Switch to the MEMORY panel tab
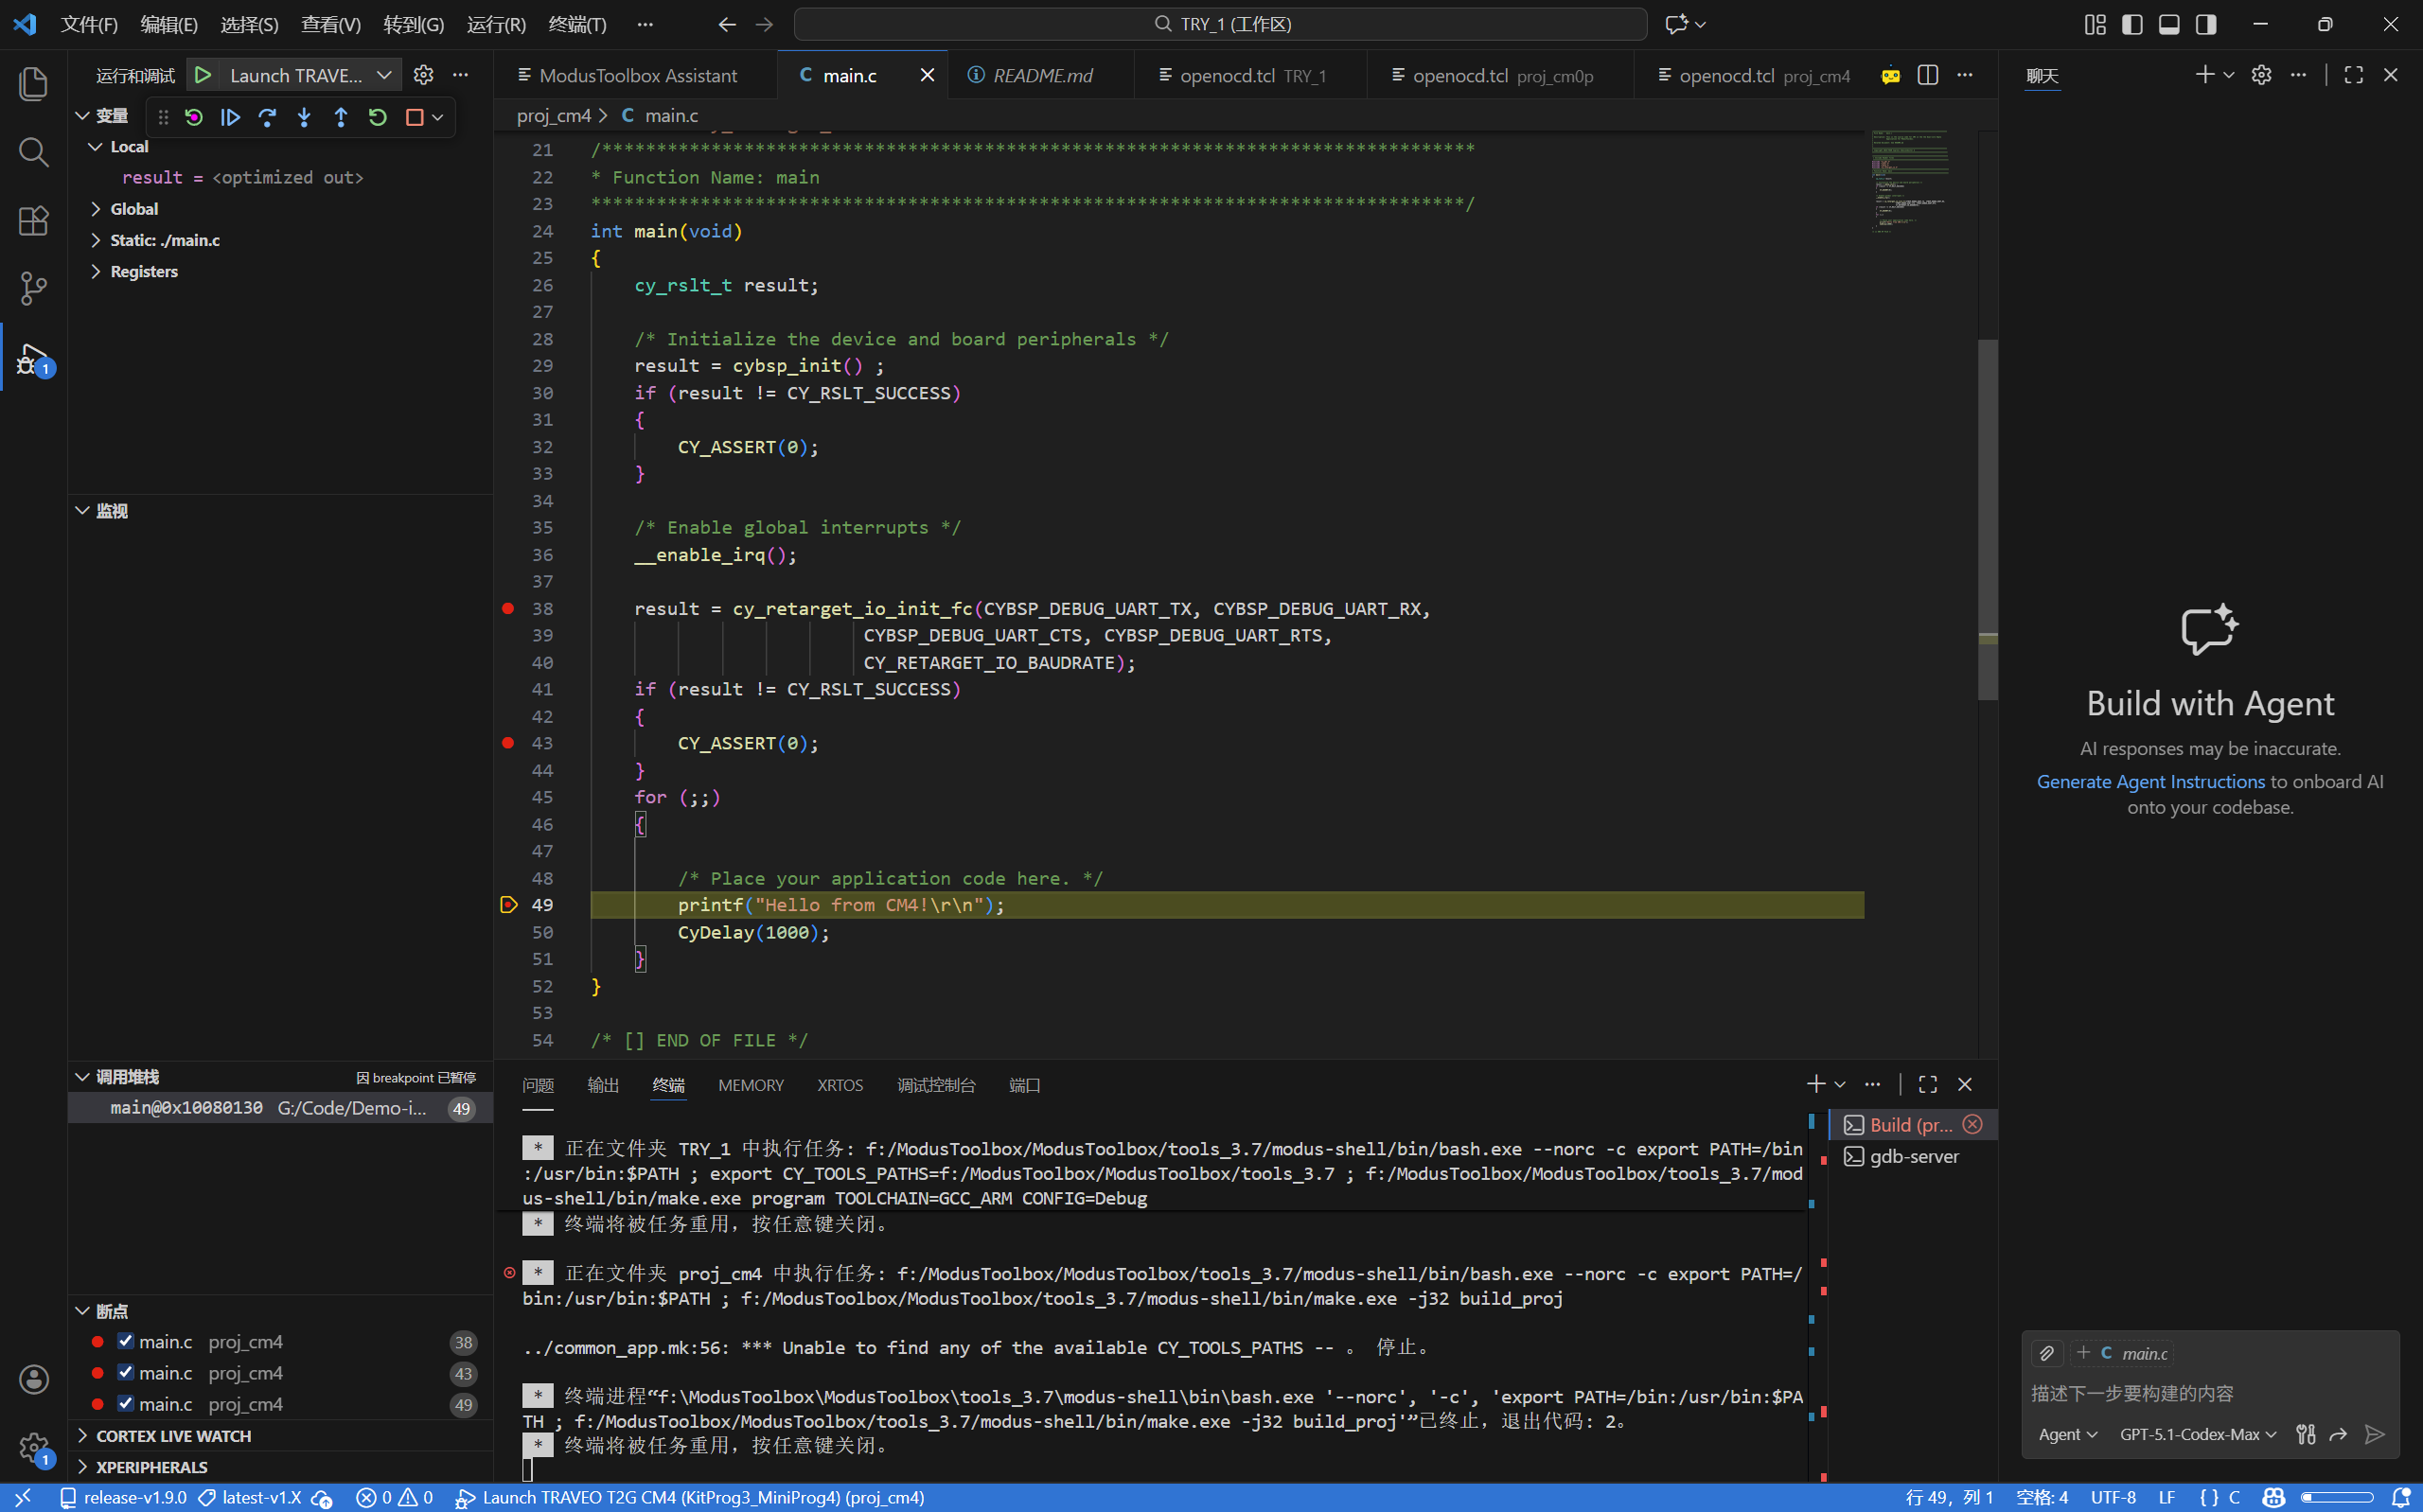Screen dimensions: 2423x1512 750,1085
